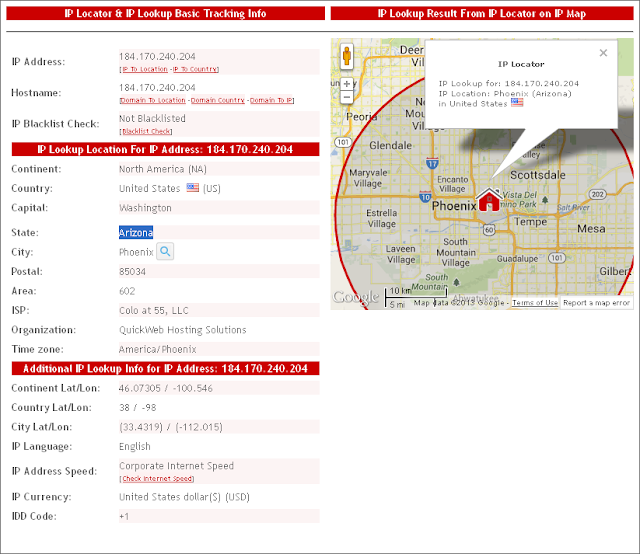
Task: Click the highlighted Arizona state value
Action: (136, 232)
